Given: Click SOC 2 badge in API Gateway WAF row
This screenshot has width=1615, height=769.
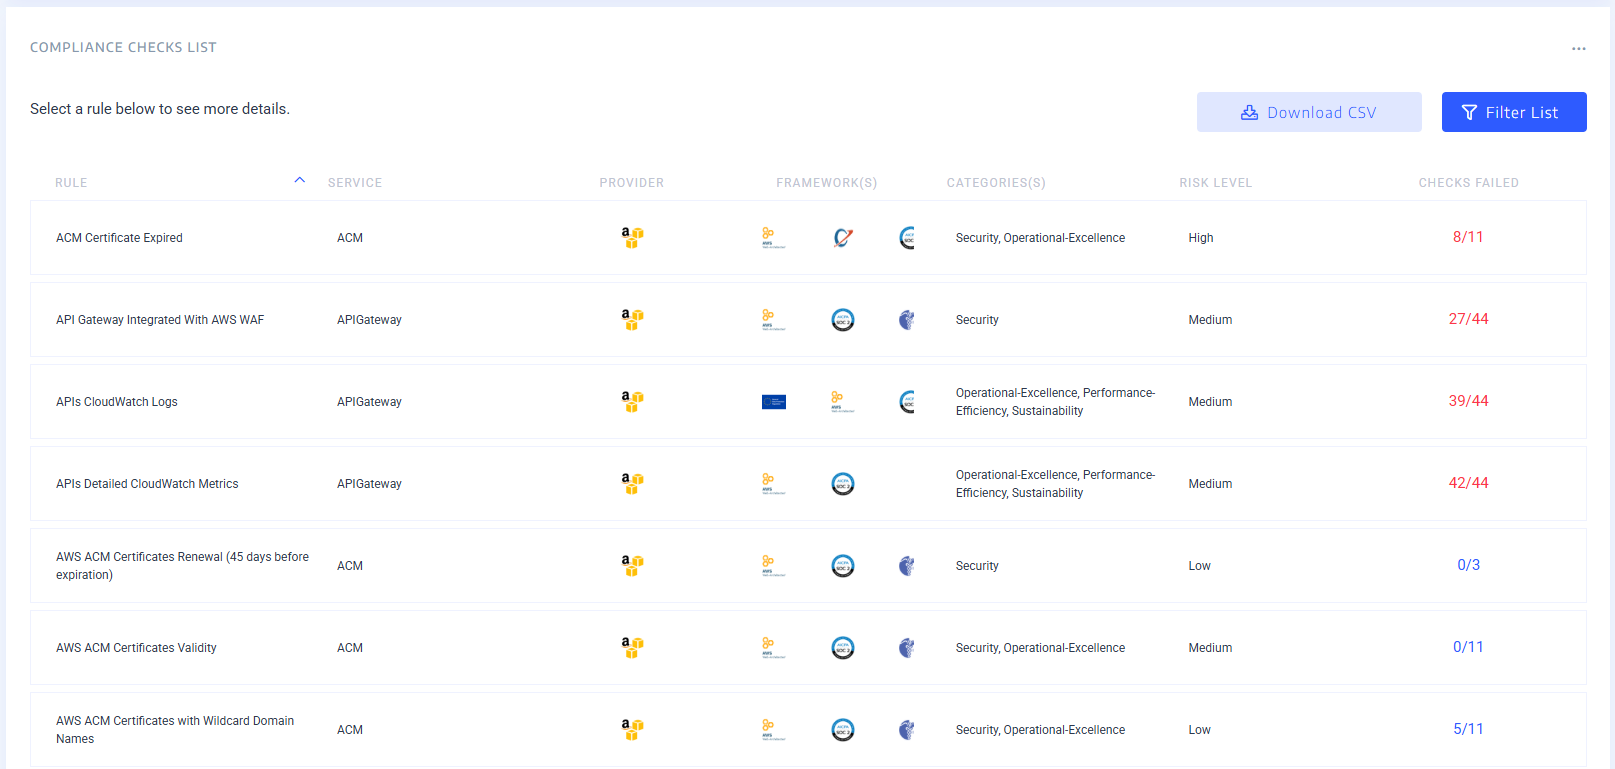Looking at the screenshot, I should (x=843, y=320).
